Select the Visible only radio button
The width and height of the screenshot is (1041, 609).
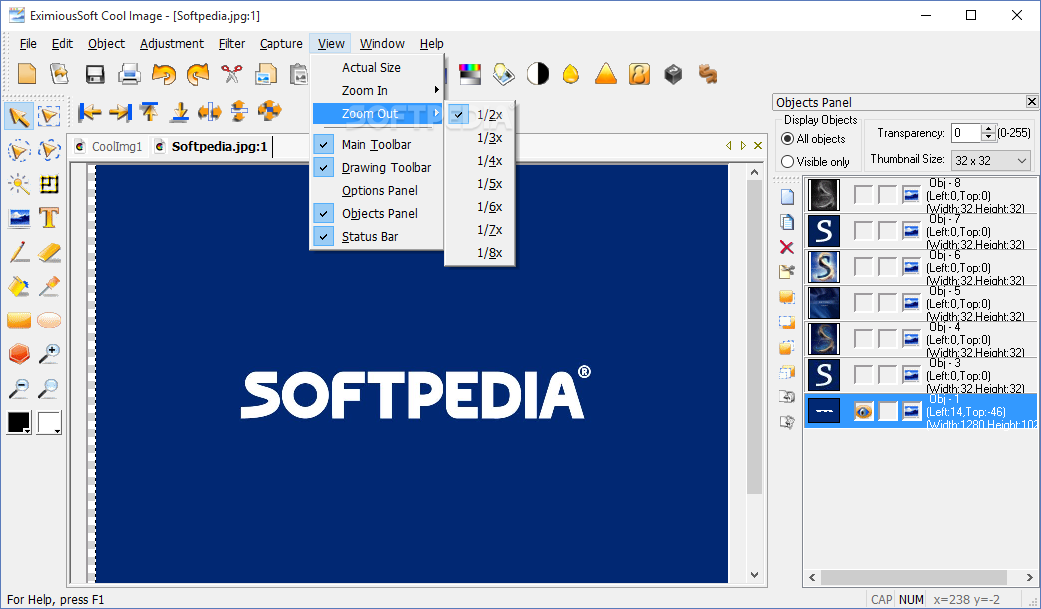pyautogui.click(x=787, y=161)
